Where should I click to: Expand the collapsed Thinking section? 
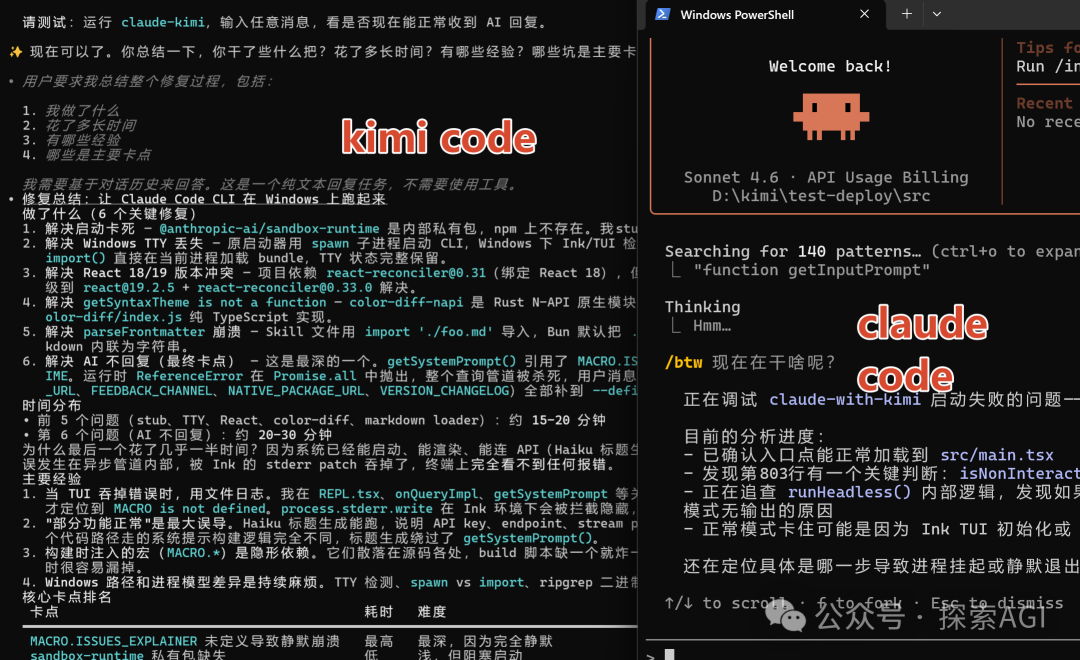(703, 307)
